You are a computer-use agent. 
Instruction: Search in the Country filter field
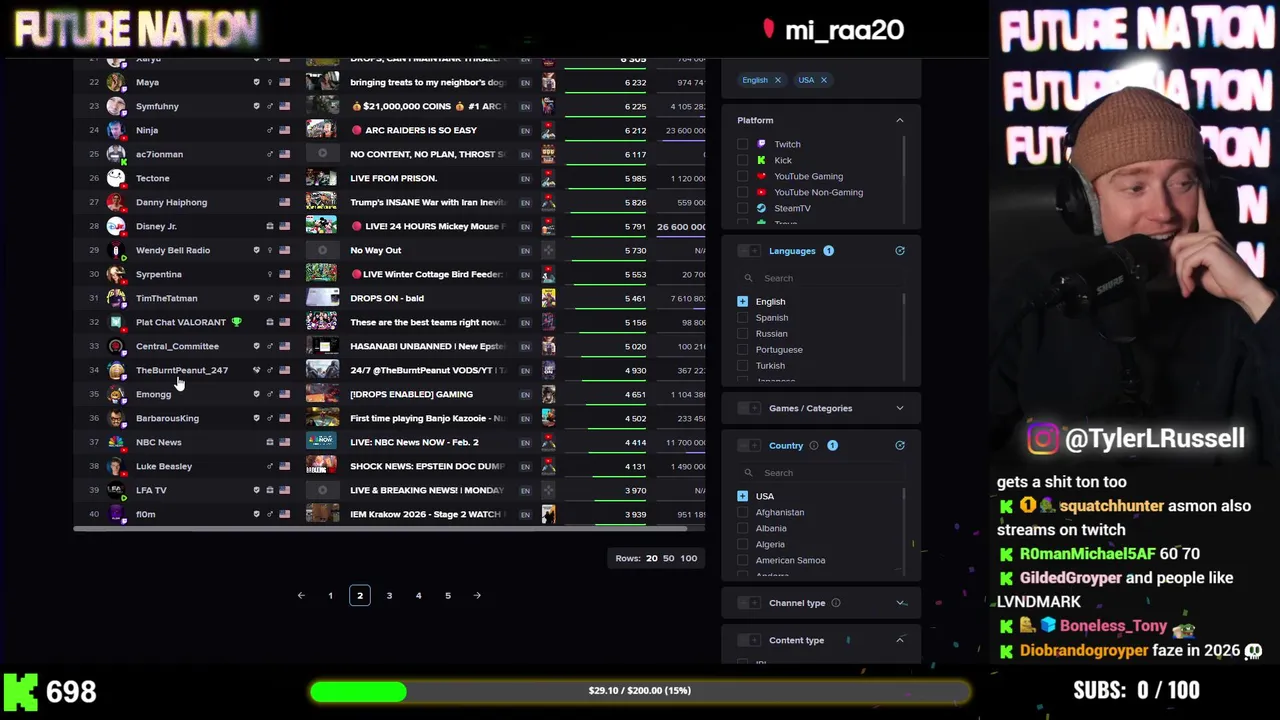coord(820,473)
